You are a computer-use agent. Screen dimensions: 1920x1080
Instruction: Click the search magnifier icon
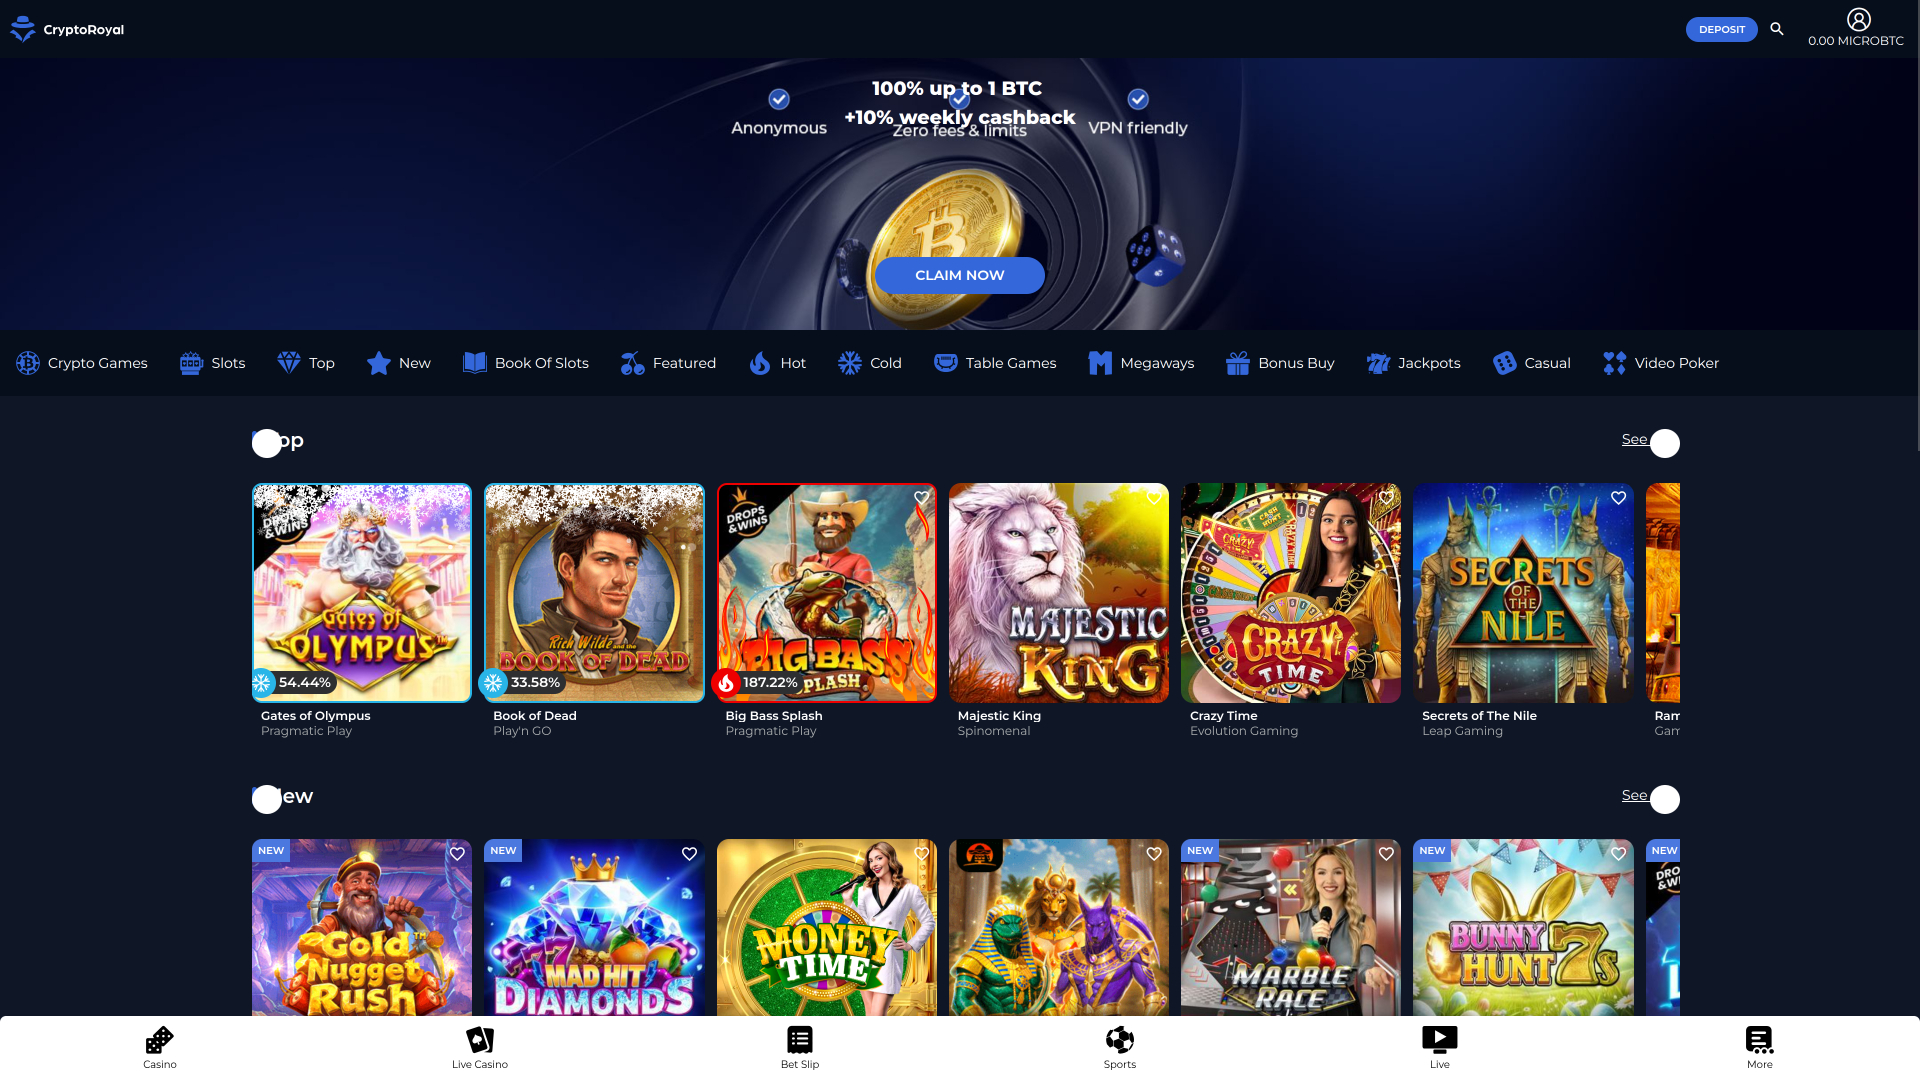coord(1777,29)
